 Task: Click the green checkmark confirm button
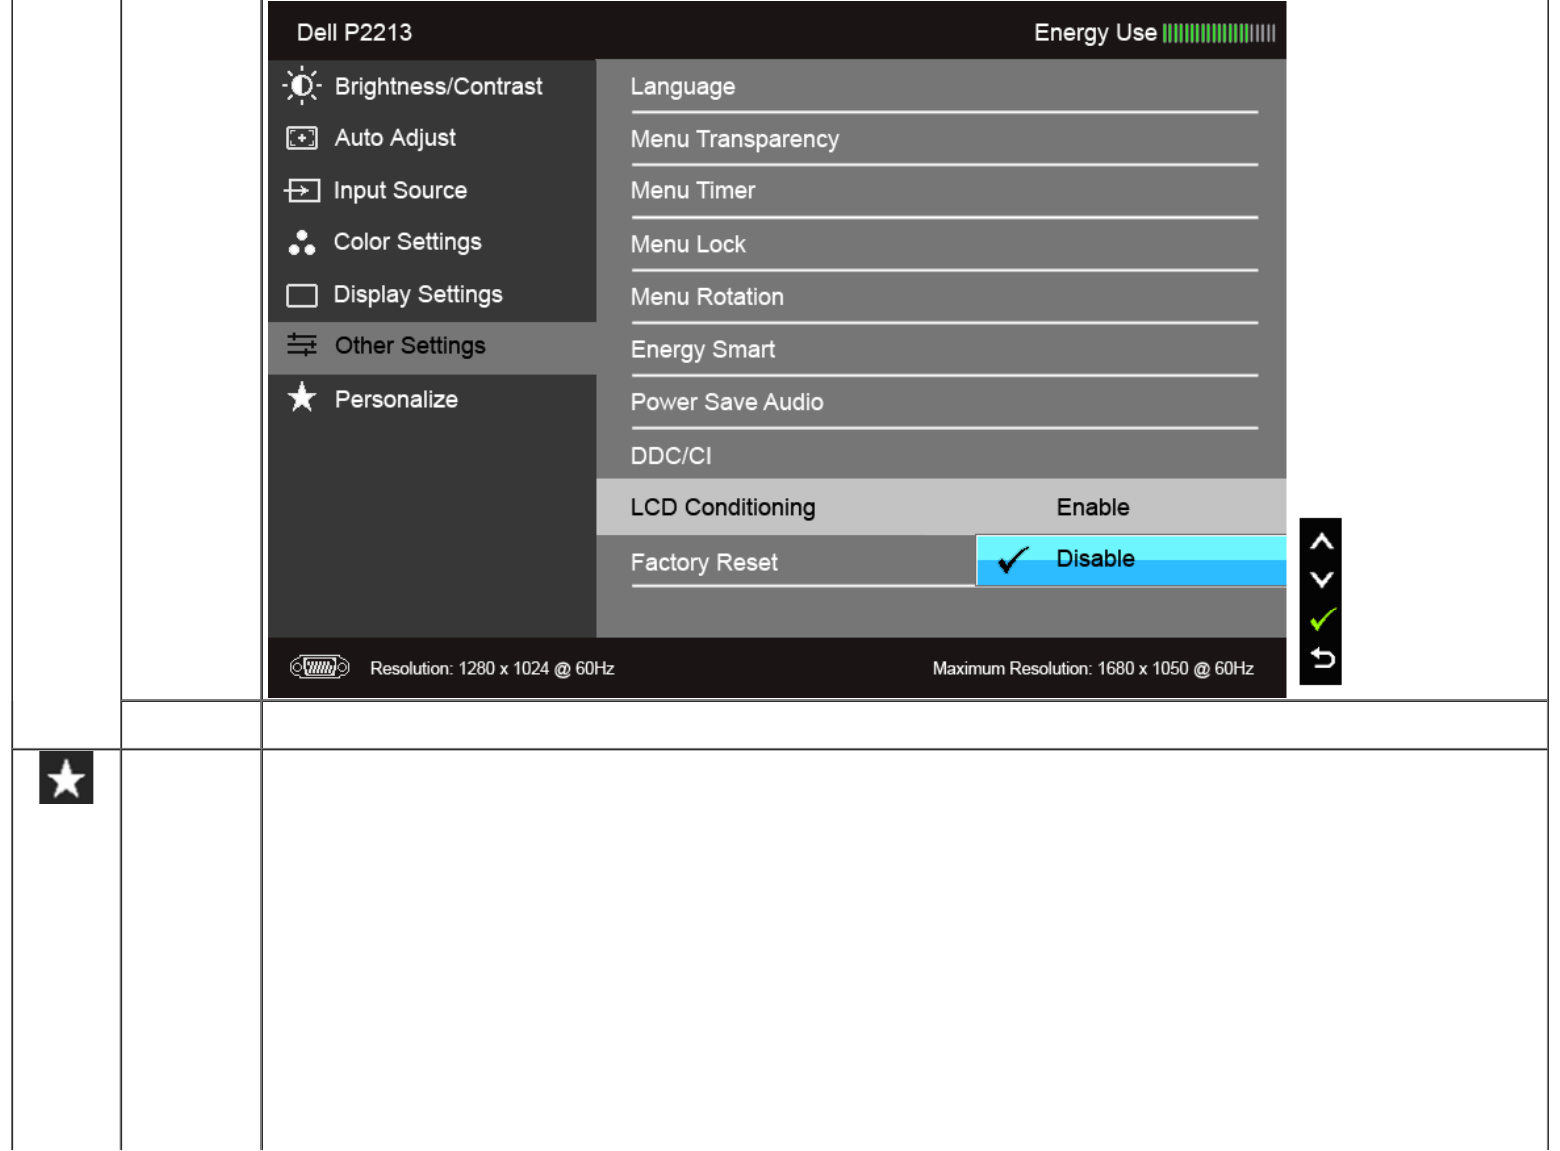coord(1322,619)
